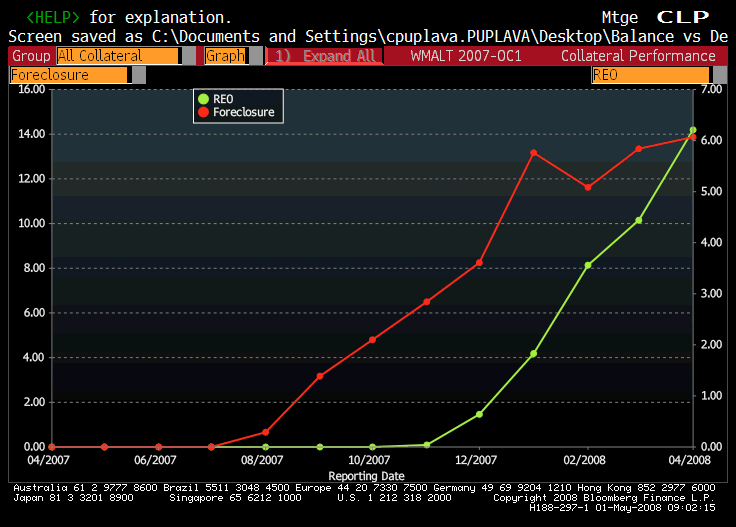
Task: Click red Foreclosure data point at 10/2007
Action: [x=372, y=340]
